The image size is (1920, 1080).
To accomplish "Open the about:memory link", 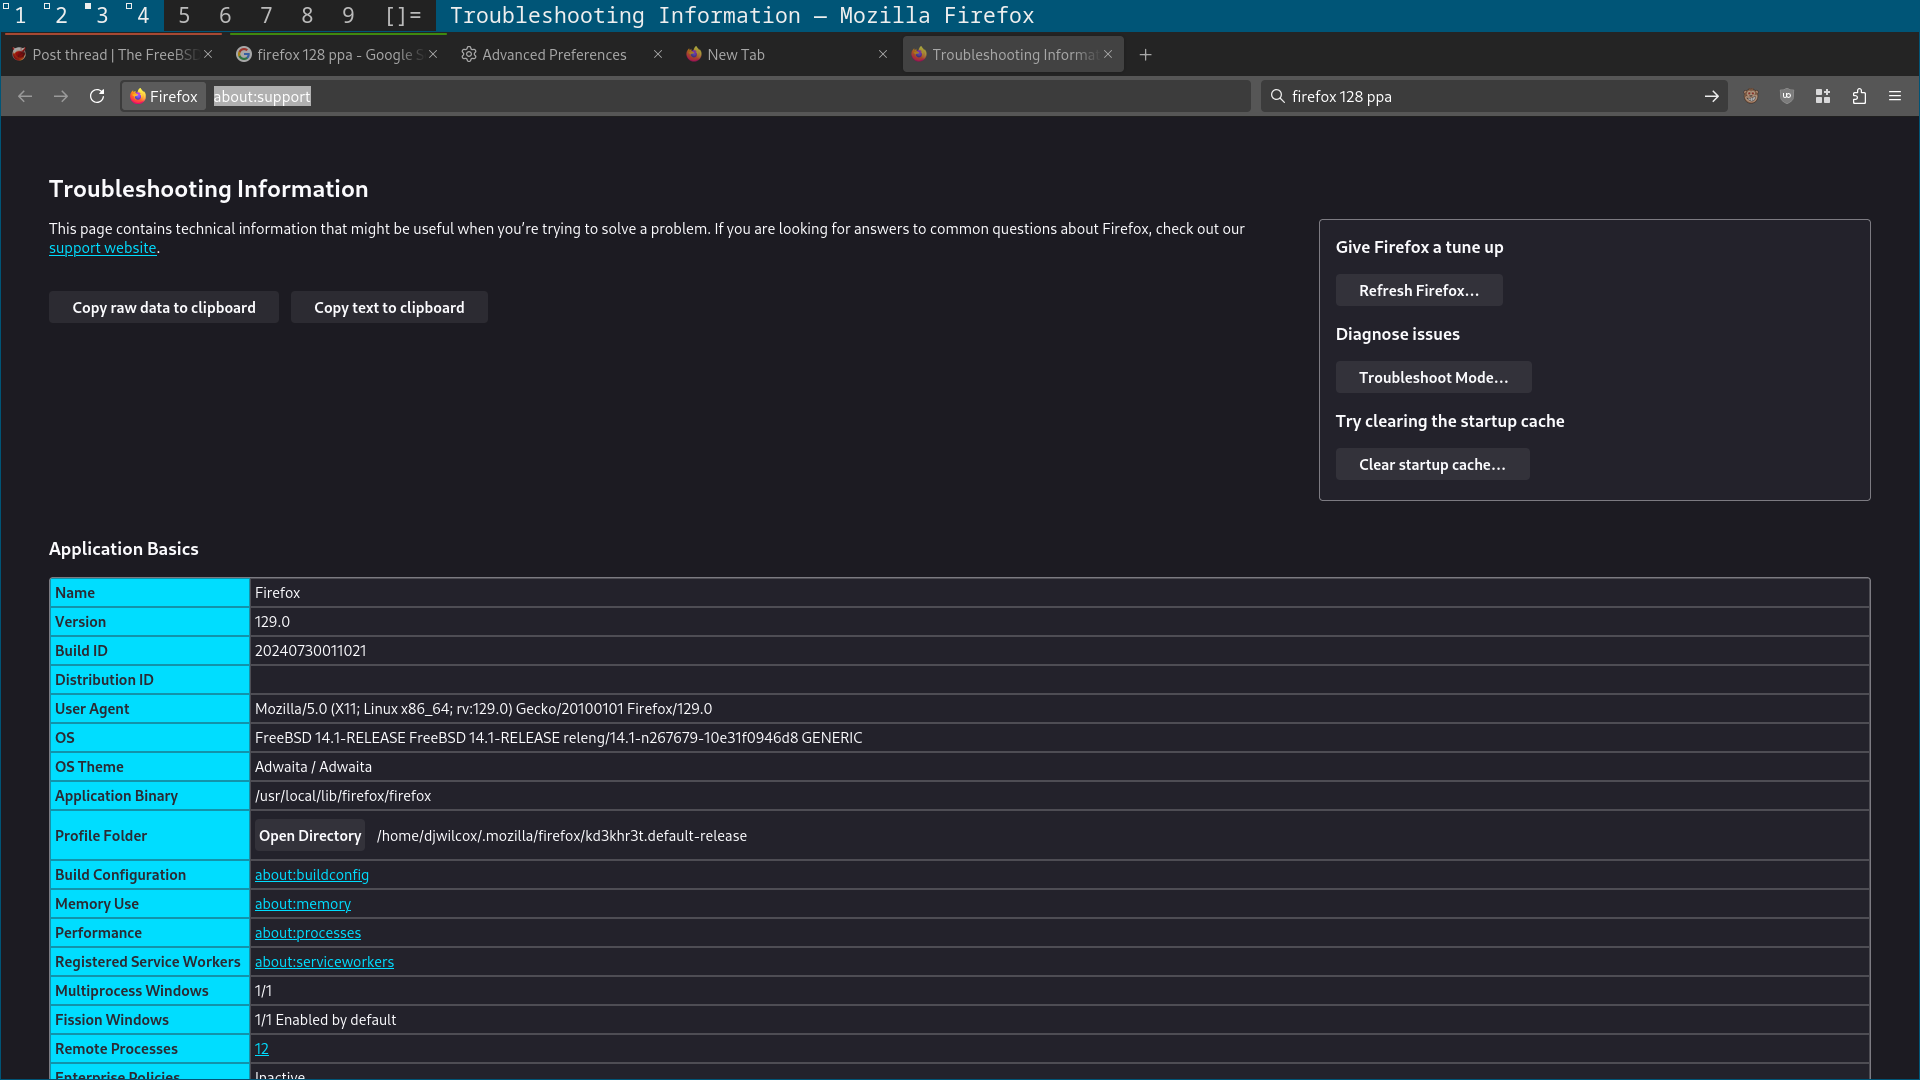I will (303, 904).
